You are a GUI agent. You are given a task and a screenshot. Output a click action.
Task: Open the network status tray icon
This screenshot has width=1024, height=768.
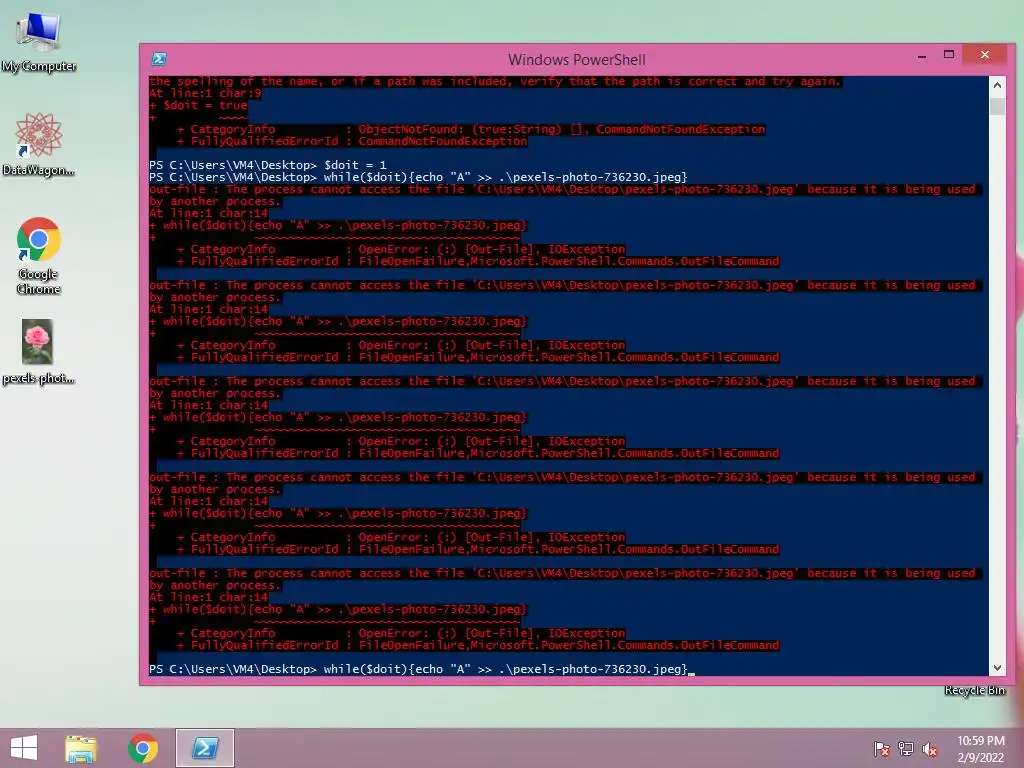906,748
